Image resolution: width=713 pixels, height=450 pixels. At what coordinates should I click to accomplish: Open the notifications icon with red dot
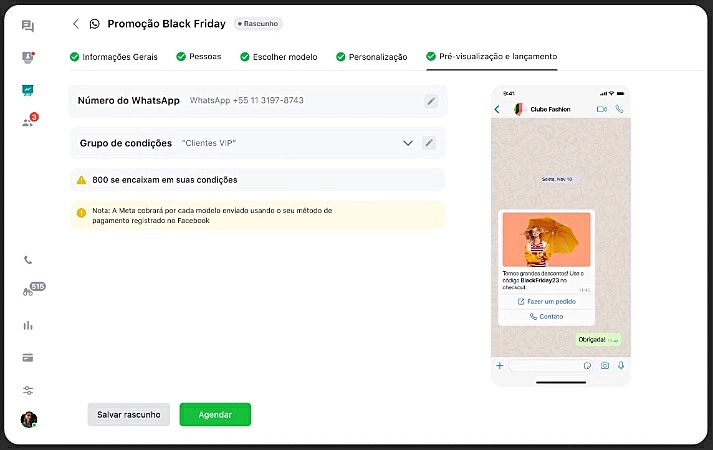coord(28,58)
